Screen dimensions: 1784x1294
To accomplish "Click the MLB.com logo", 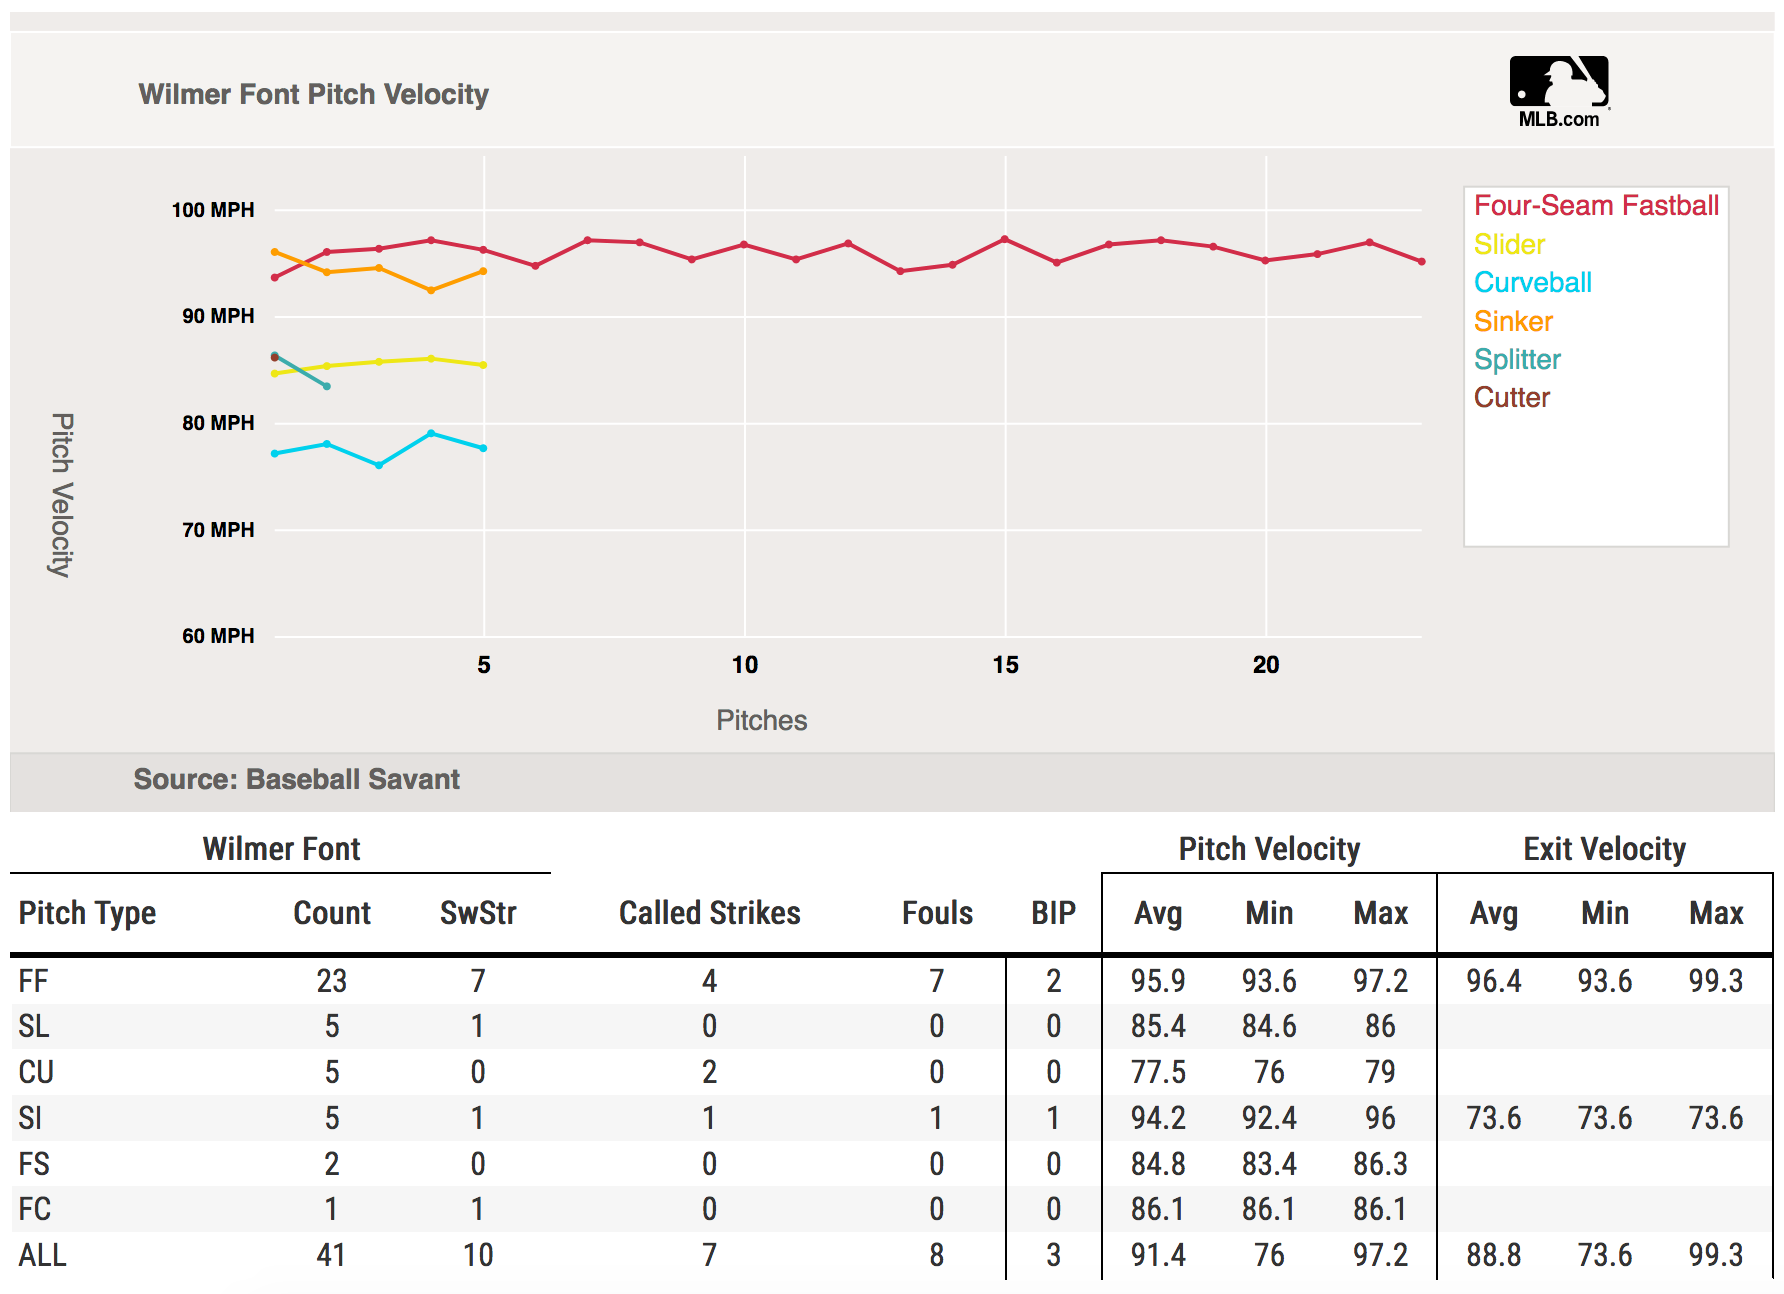I will (1558, 92).
